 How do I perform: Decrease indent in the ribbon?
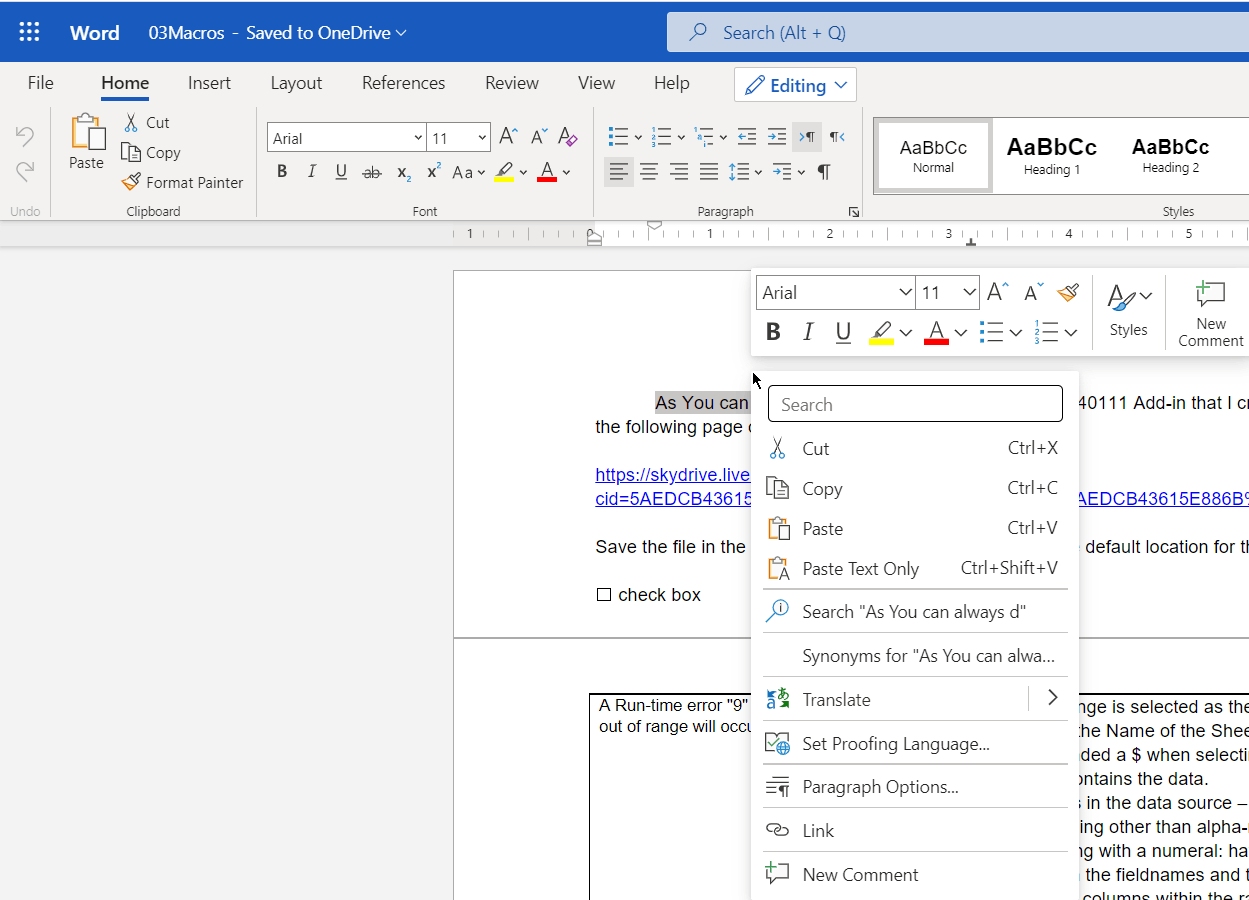point(747,137)
